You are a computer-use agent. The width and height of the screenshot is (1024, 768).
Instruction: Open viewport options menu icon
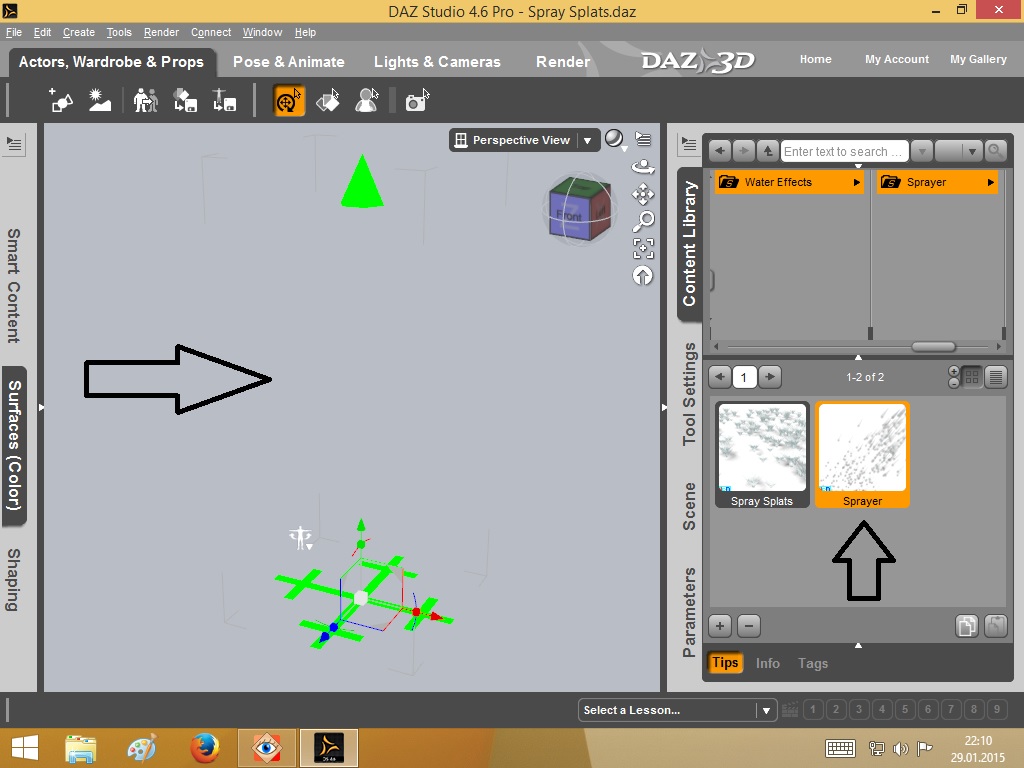(643, 139)
